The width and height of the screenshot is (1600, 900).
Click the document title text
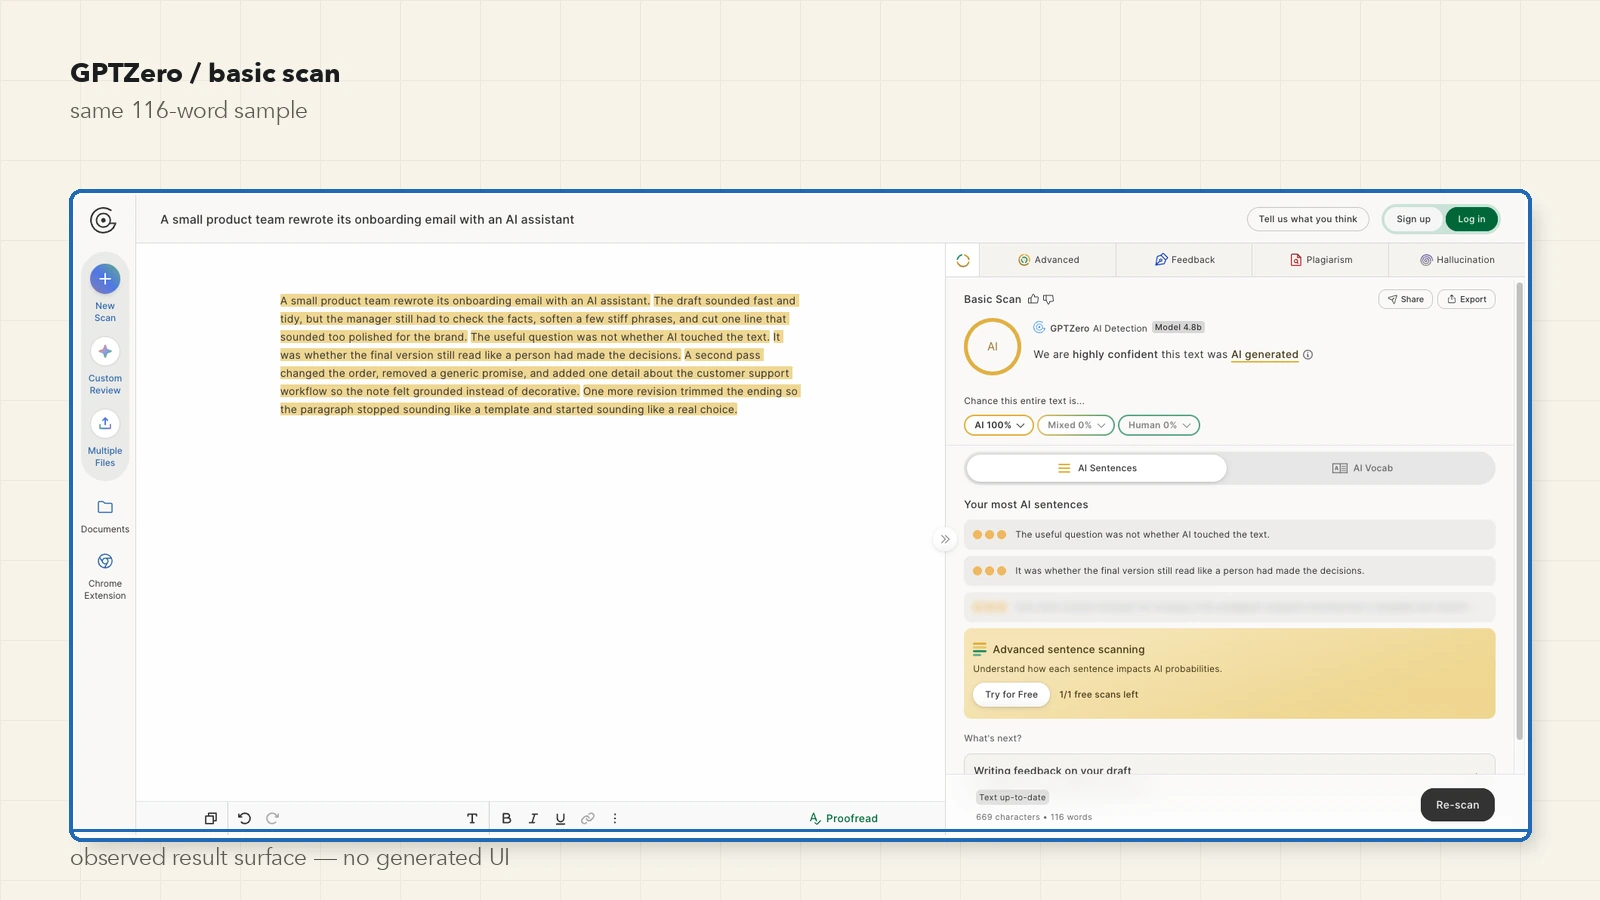367,219
